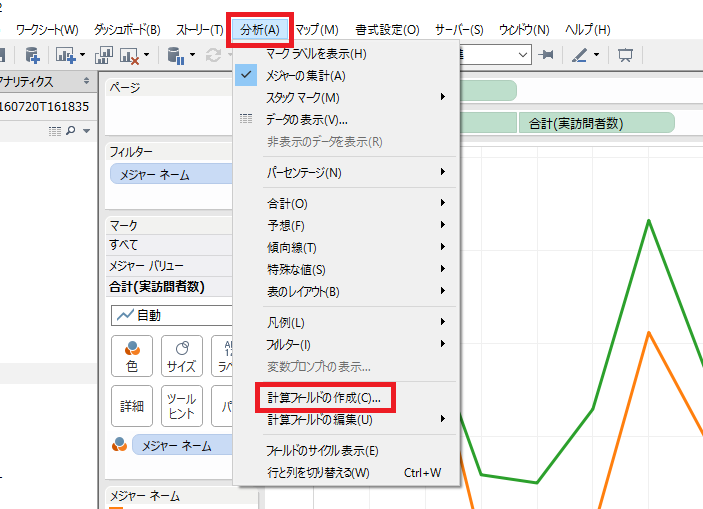Click the fix axes pin icon
This screenshot has height=509, width=703.
click(x=547, y=55)
